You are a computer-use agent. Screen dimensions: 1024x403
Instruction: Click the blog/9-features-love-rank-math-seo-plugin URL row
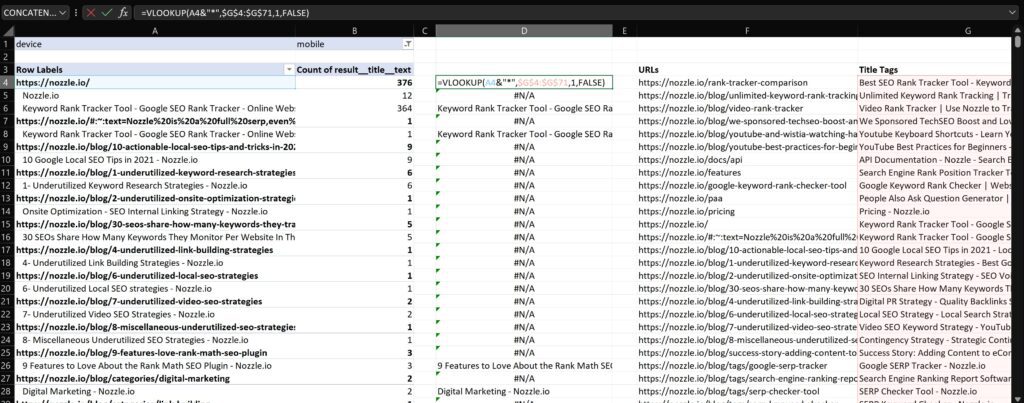[154, 353]
